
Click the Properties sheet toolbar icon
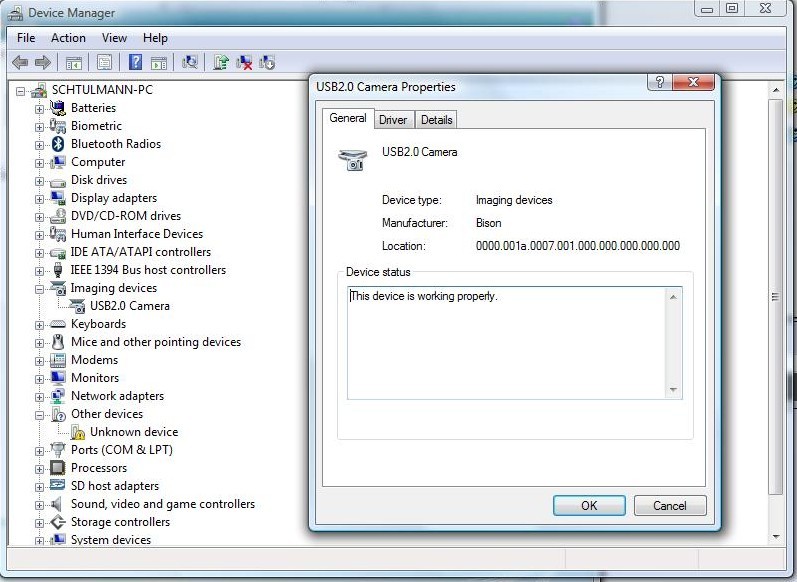tap(104, 63)
